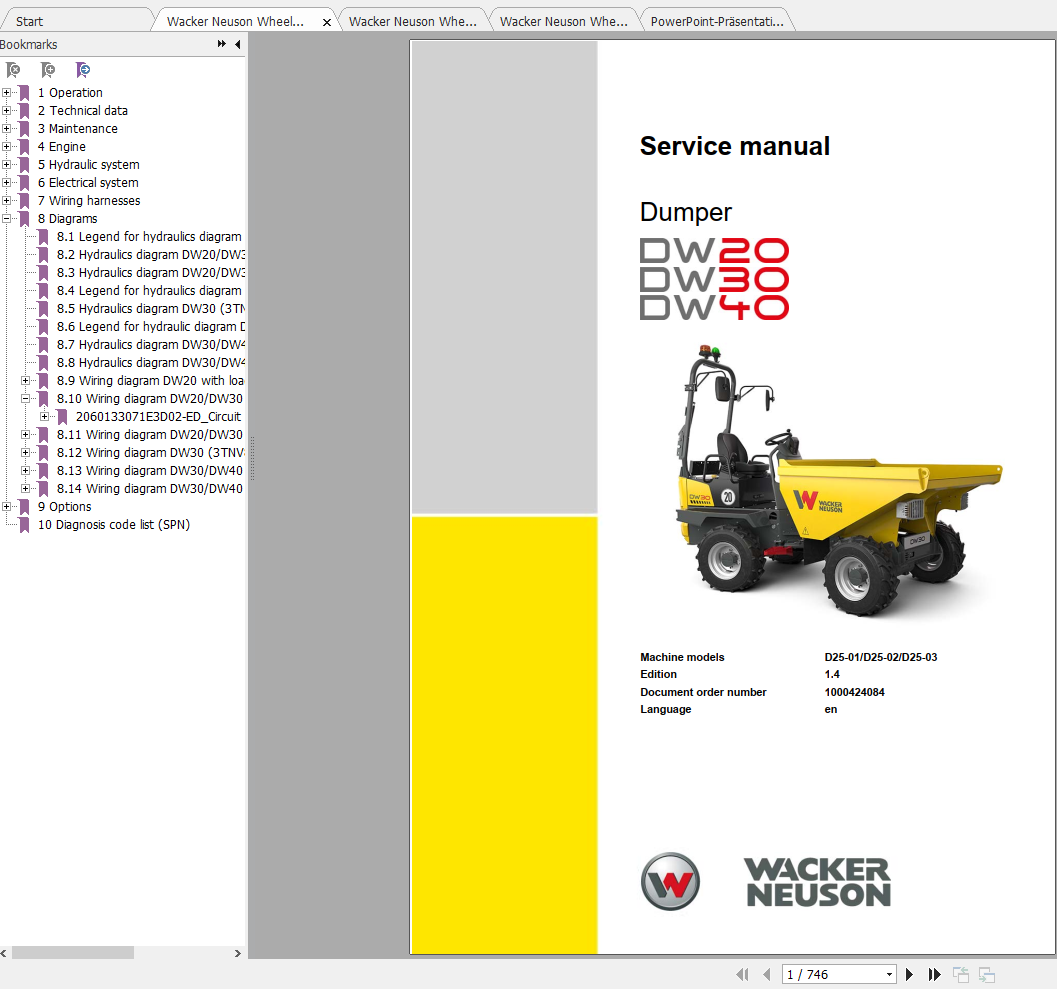
Task: Expand the 1 Operation bookmark
Action: (x=8, y=92)
